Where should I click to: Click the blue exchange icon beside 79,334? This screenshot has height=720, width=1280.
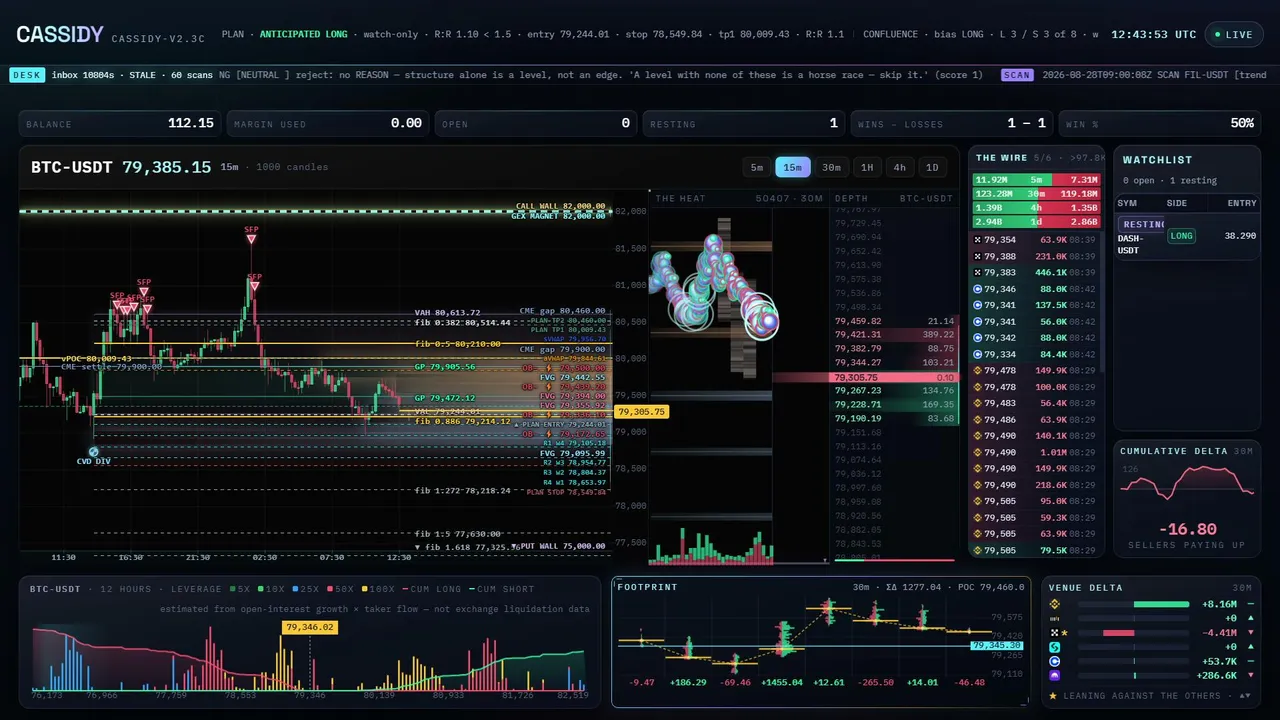977,354
